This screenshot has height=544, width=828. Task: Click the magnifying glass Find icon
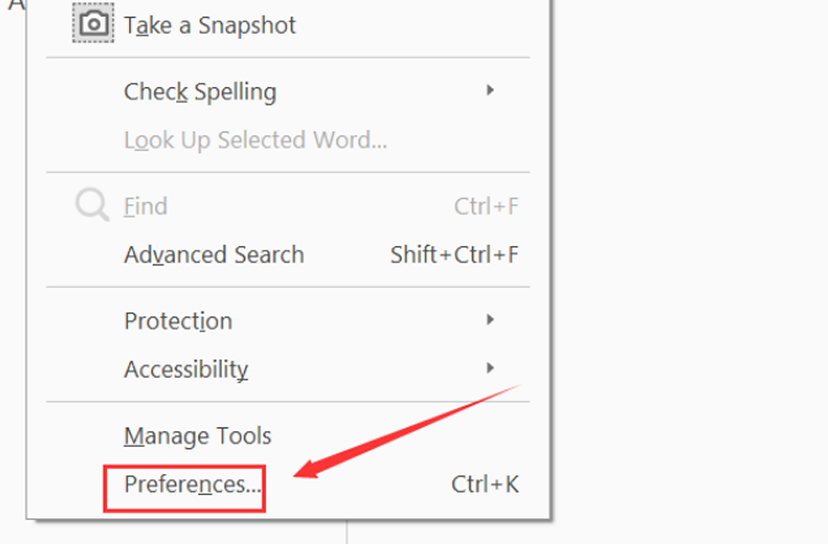point(92,206)
